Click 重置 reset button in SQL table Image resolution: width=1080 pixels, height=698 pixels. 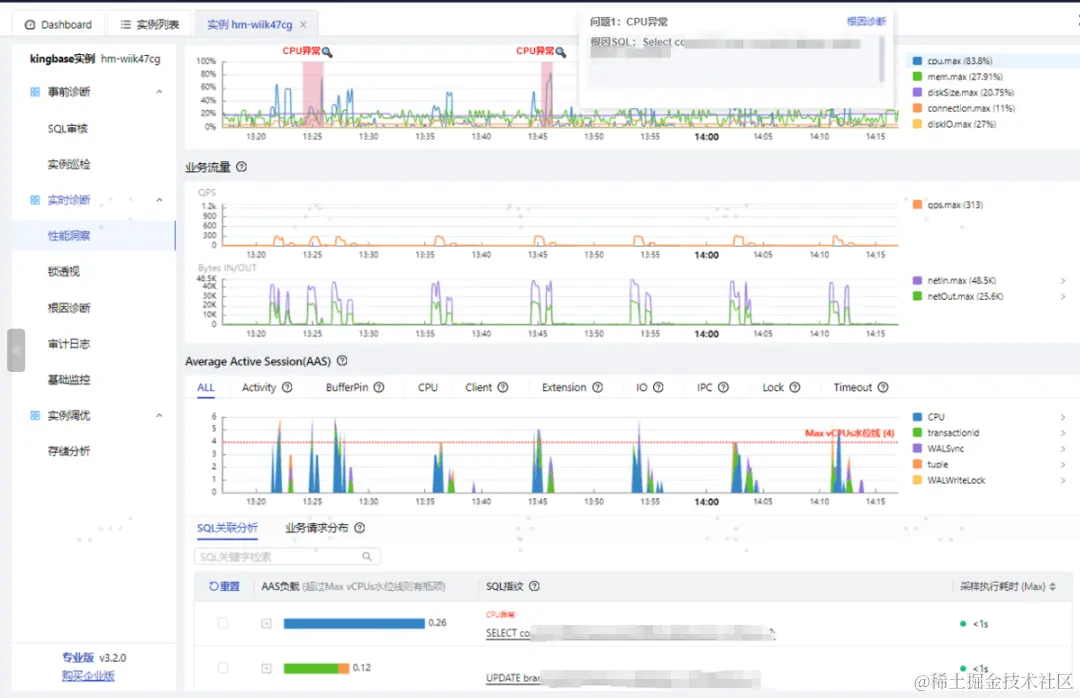(x=225, y=586)
